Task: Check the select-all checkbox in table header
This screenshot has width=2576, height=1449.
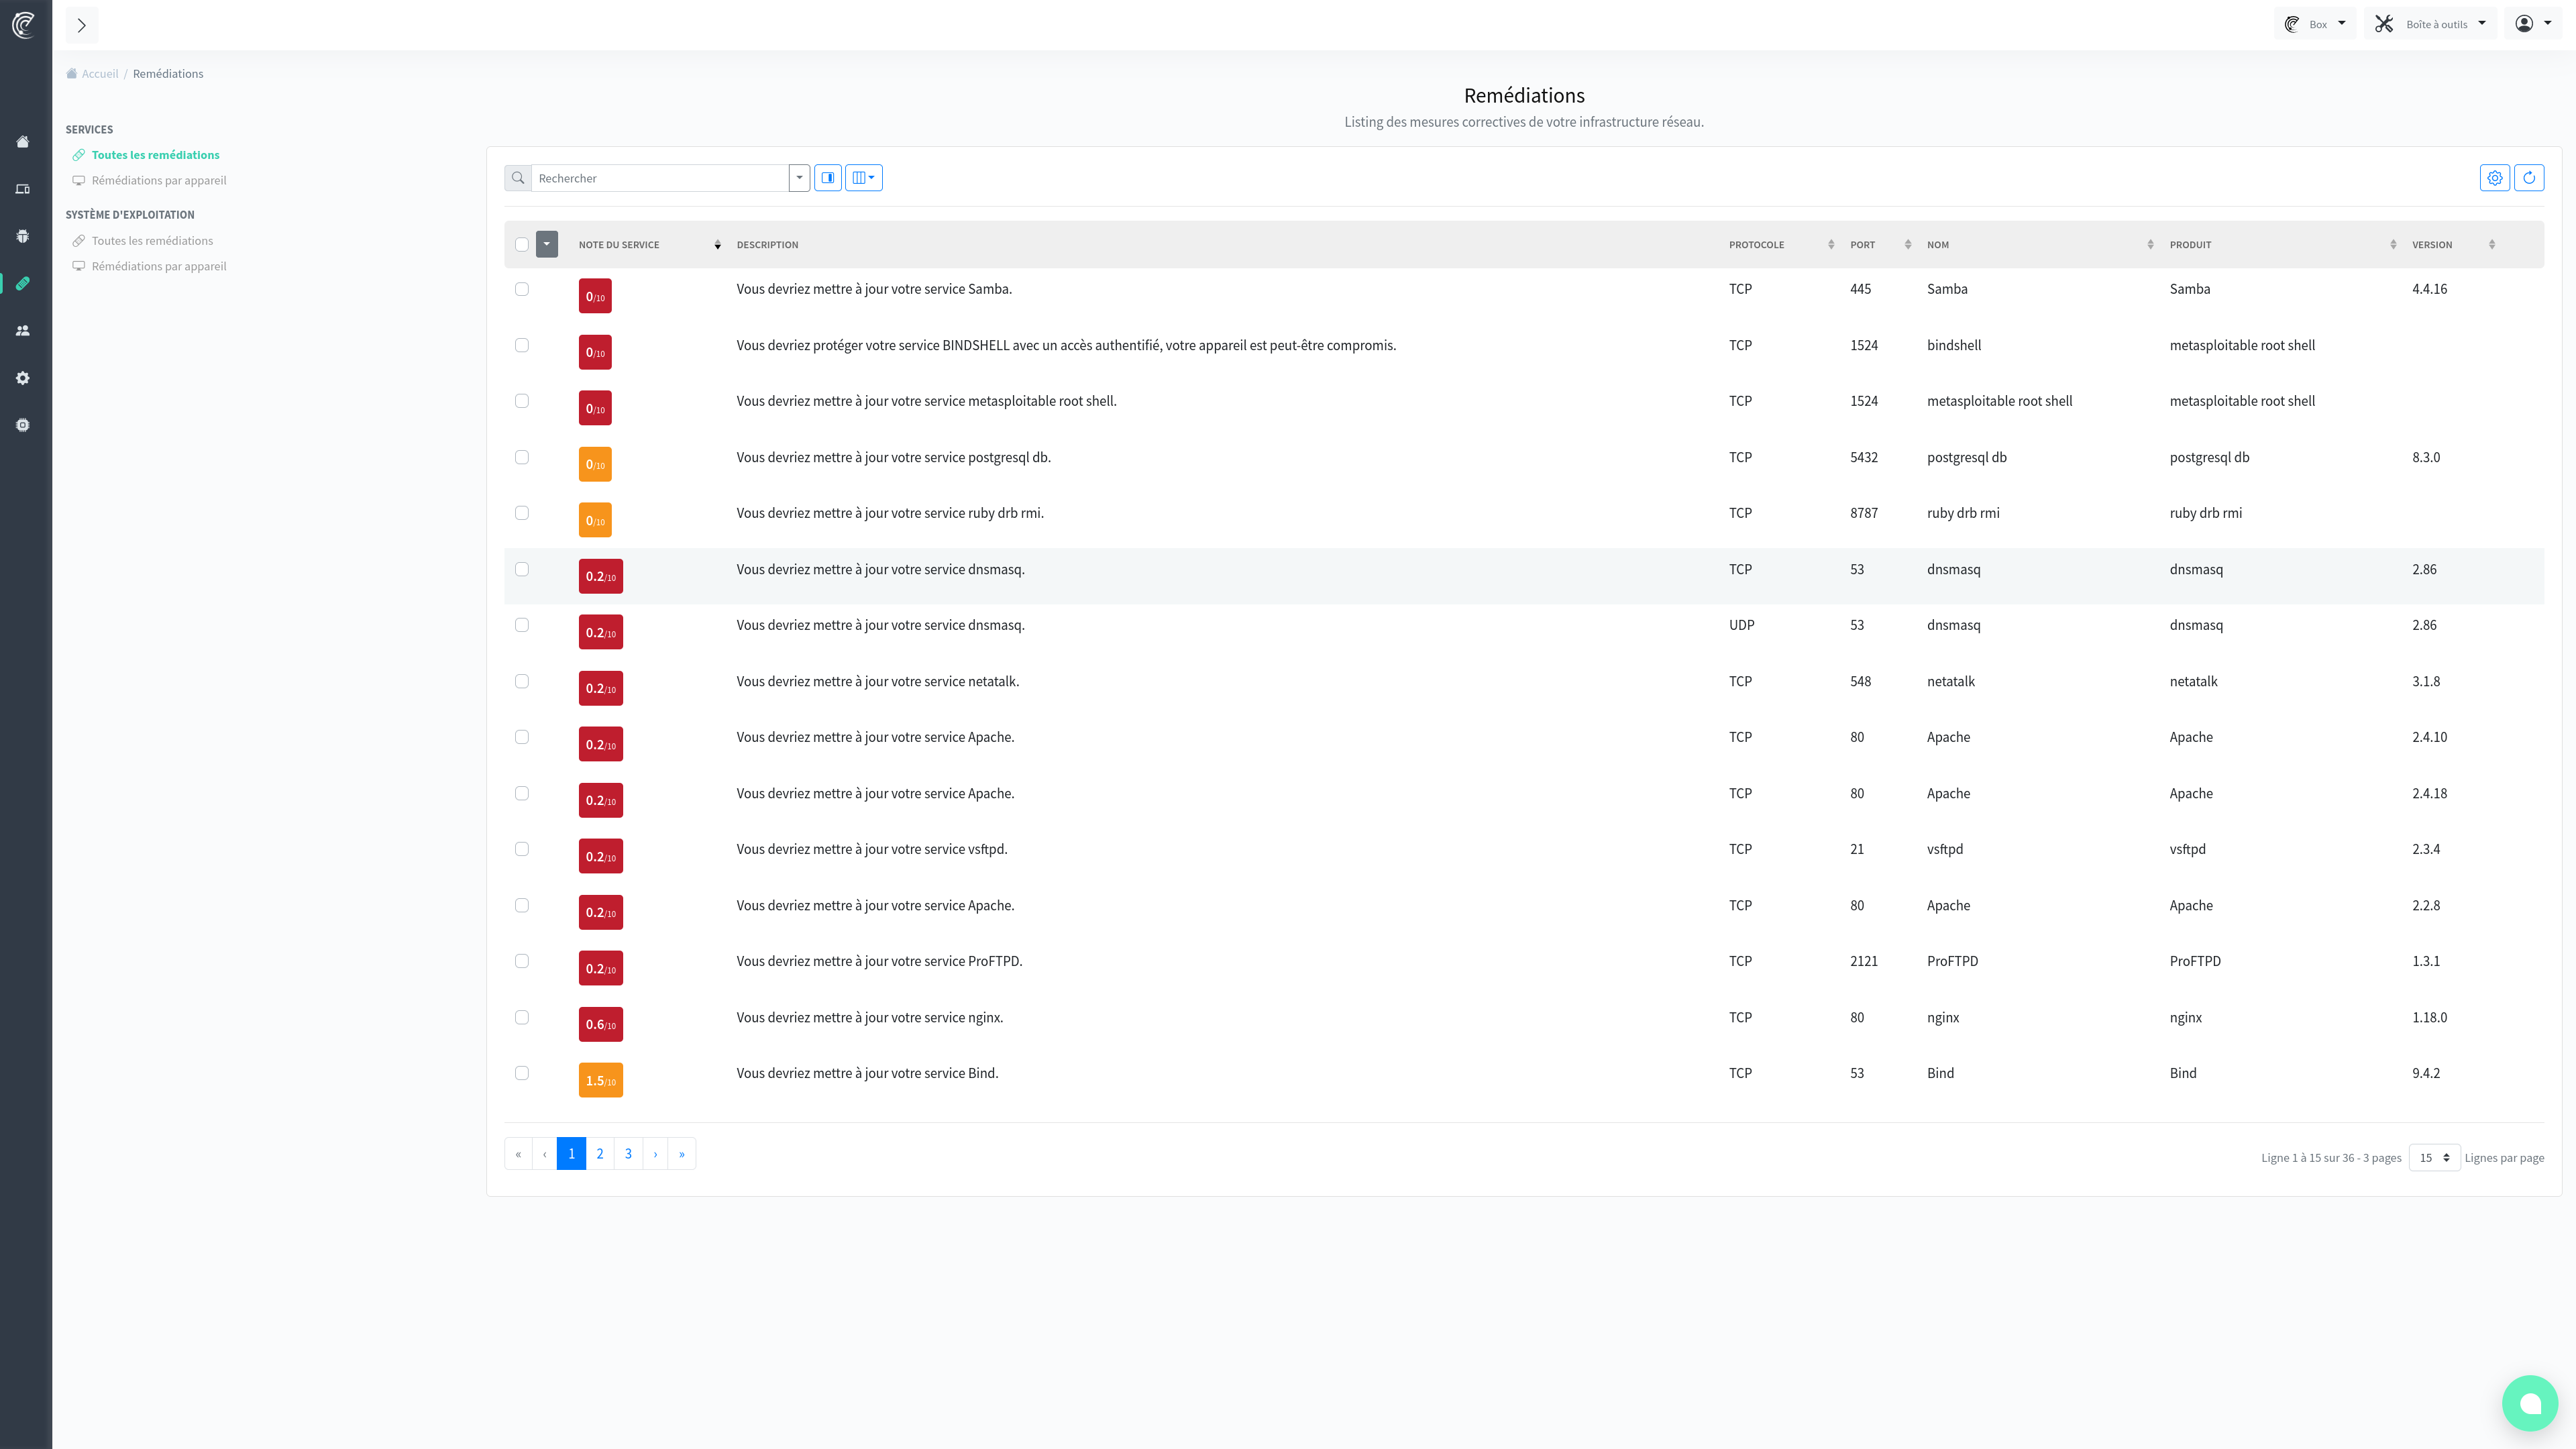Action: click(x=522, y=244)
